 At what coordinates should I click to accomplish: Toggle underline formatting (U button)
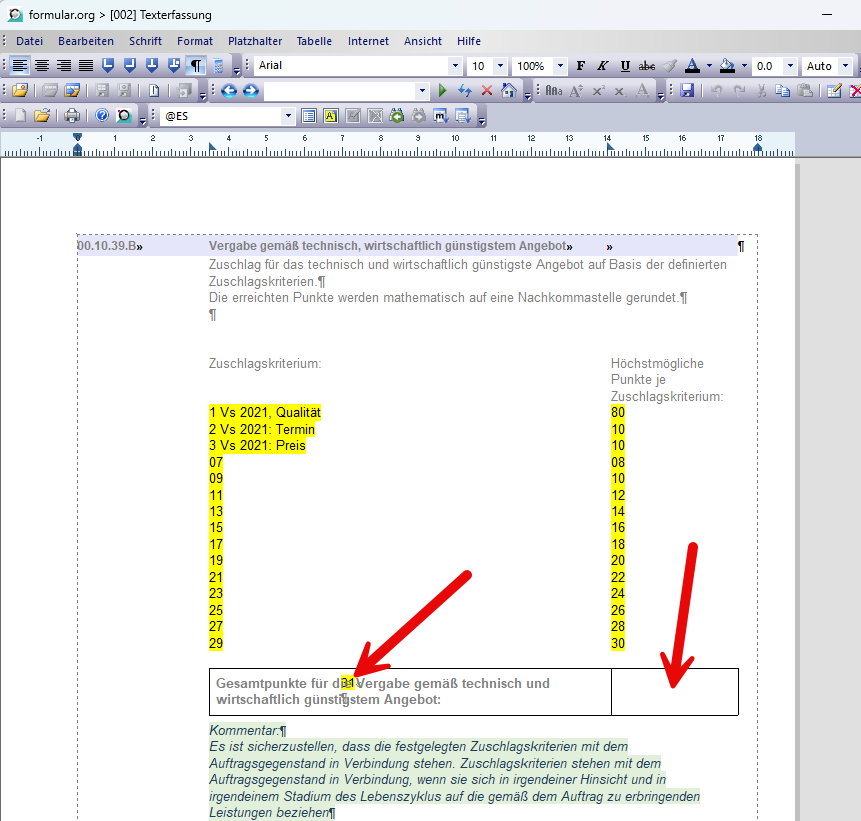click(625, 66)
